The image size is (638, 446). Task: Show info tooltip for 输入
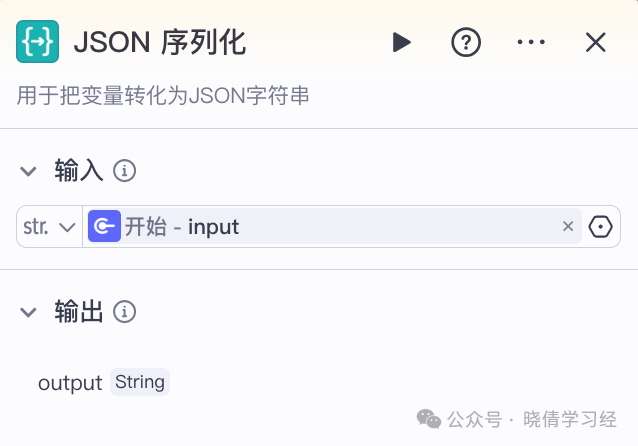(x=125, y=171)
